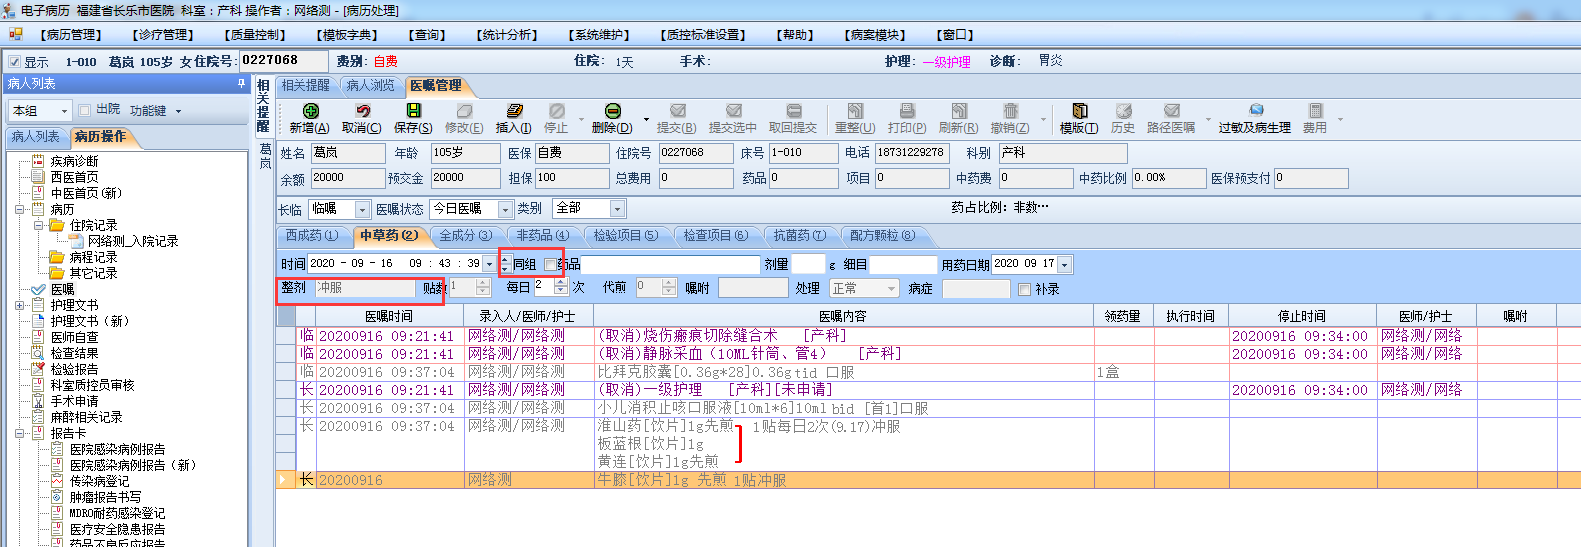Click the 整剂 冲服 input field
This screenshot has height=547, width=1581.
(x=365, y=289)
